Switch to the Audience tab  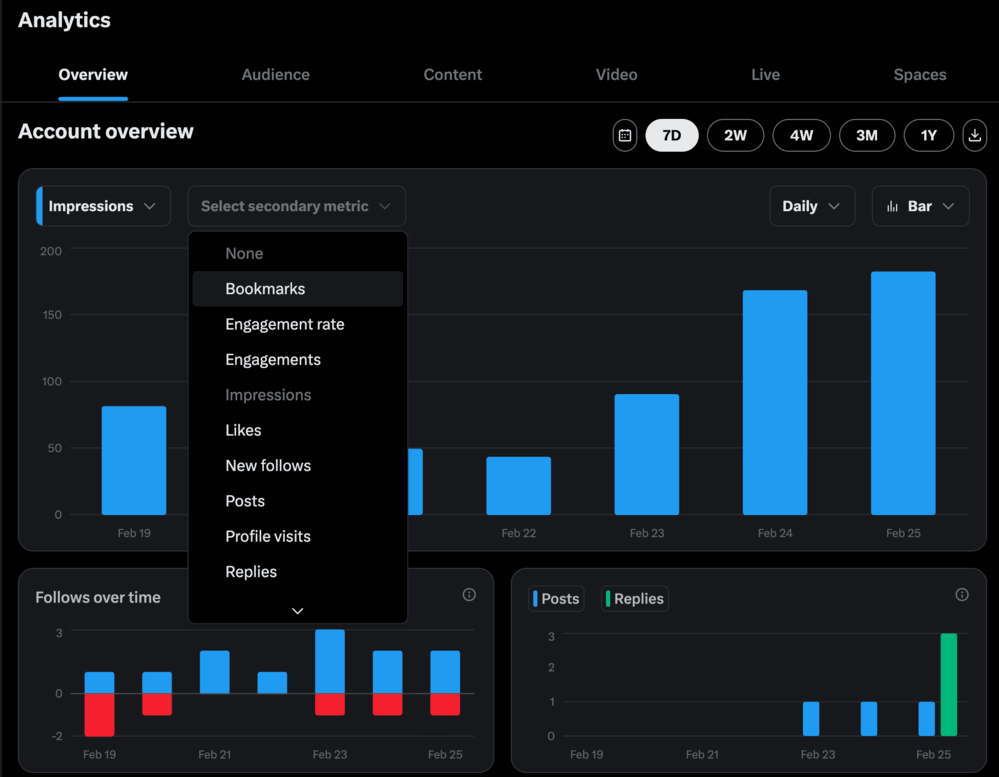click(x=275, y=75)
